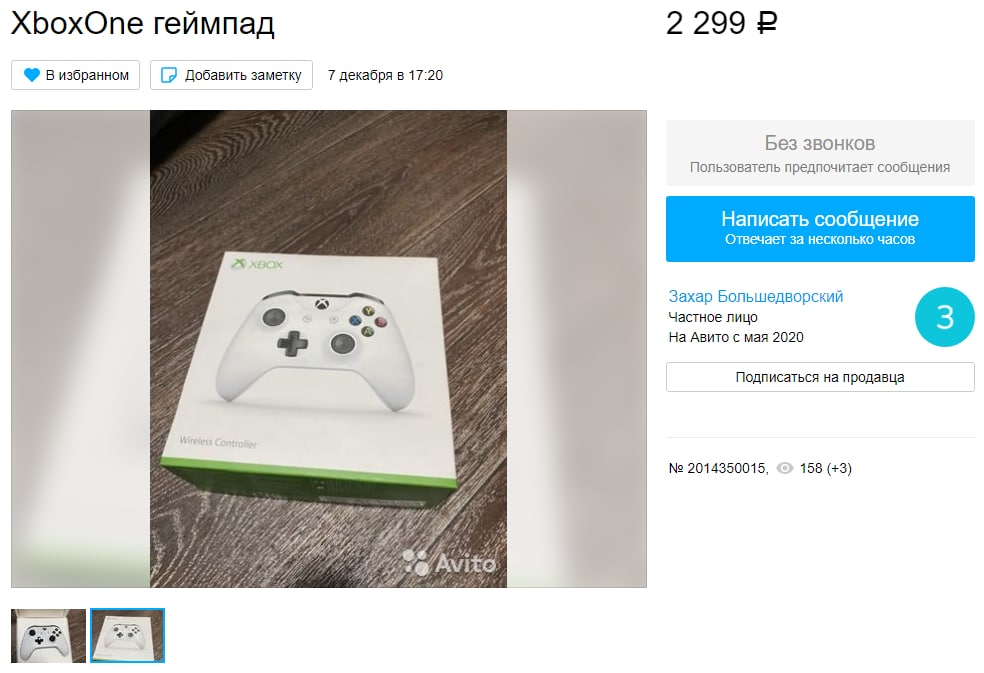Click the eye views counter icon

coord(784,468)
